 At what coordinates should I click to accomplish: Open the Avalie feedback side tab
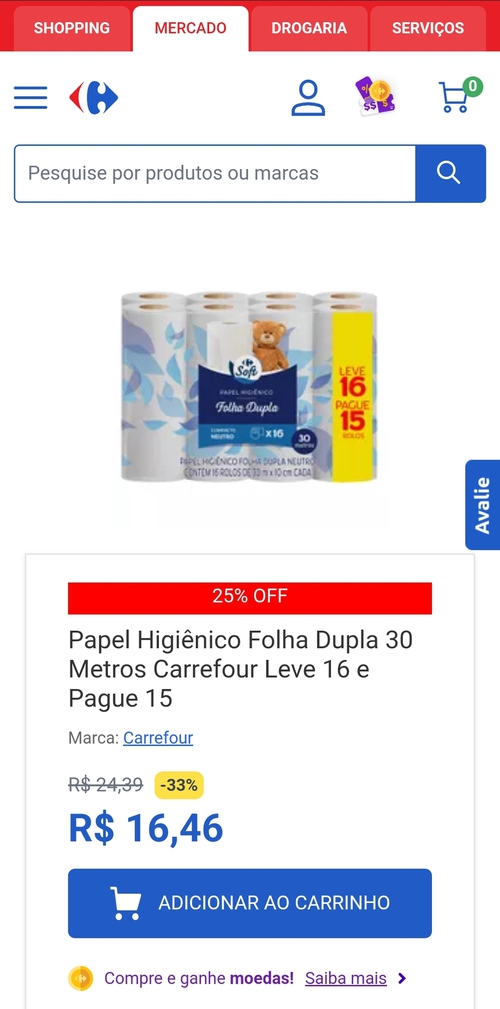pyautogui.click(x=483, y=504)
